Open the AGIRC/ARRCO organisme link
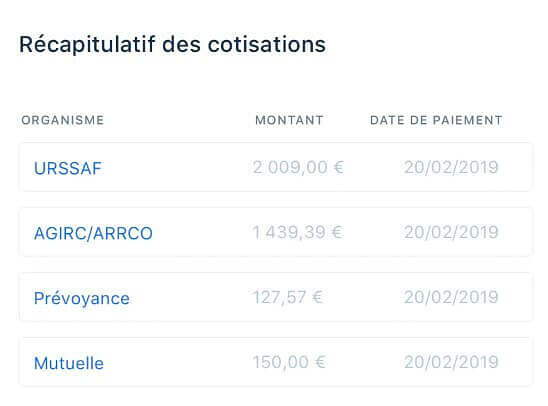This screenshot has height=406, width=548. [x=93, y=233]
